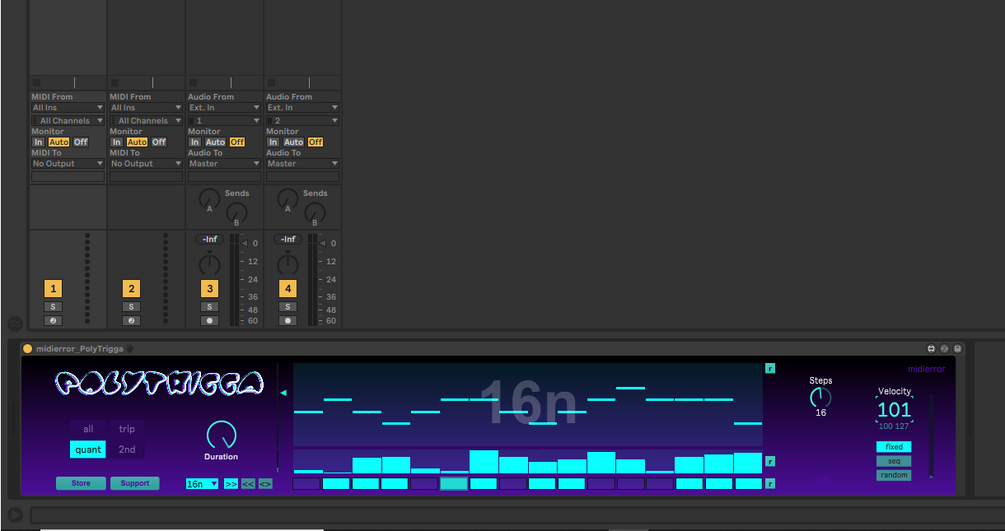Viewport: 1005px width, 531px height.
Task: Toggle the PolyTrigga device activator (yellow circle)
Action: pyautogui.click(x=28, y=349)
